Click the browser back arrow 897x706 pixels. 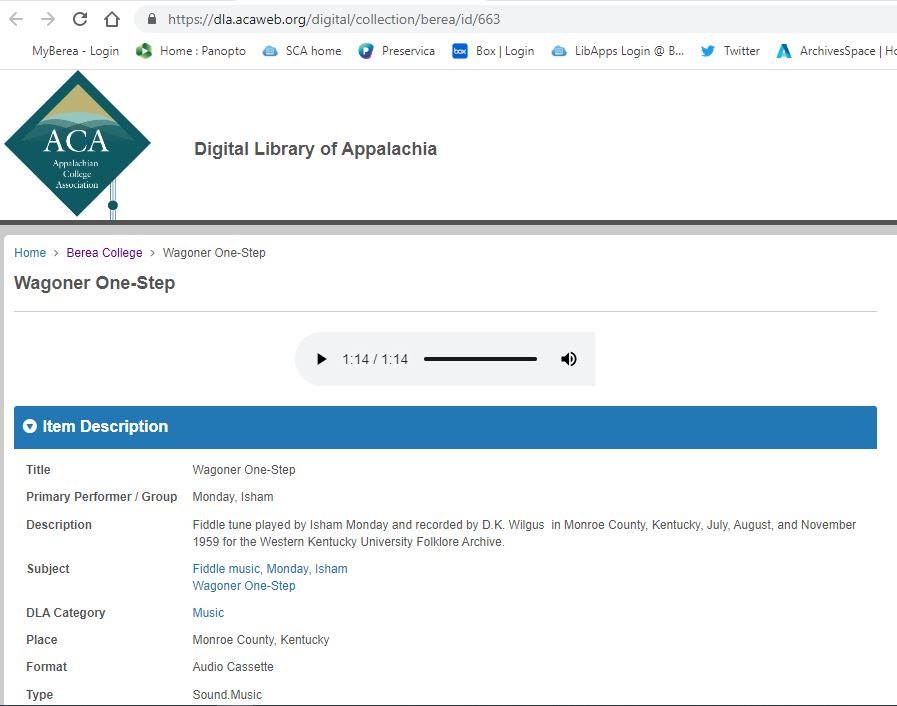[16, 19]
